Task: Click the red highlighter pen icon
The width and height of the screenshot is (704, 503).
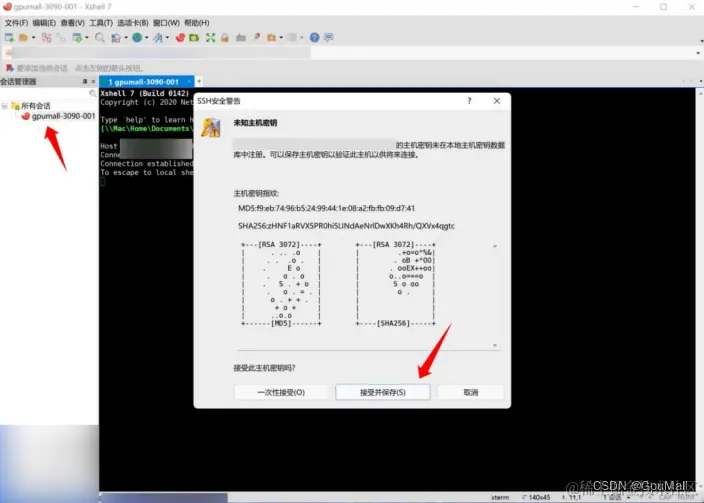Action: (x=256, y=37)
